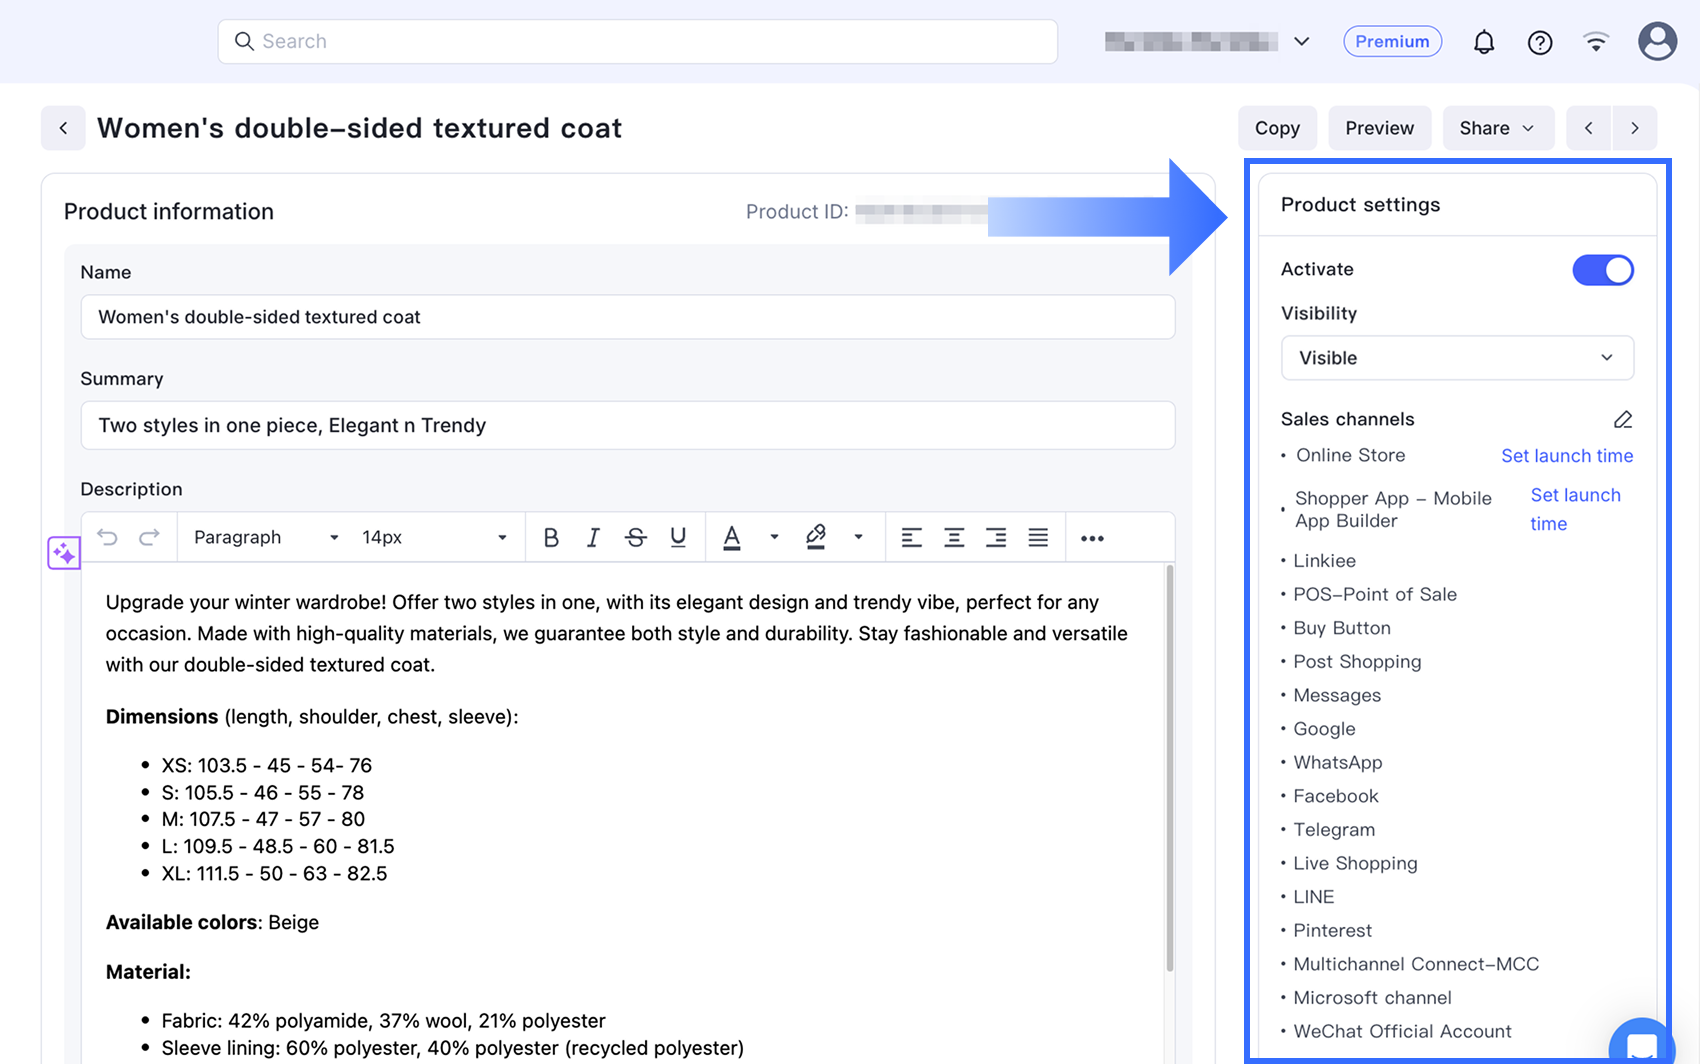The height and width of the screenshot is (1064, 1700).
Task: Edit the product Name field
Action: click(x=628, y=317)
